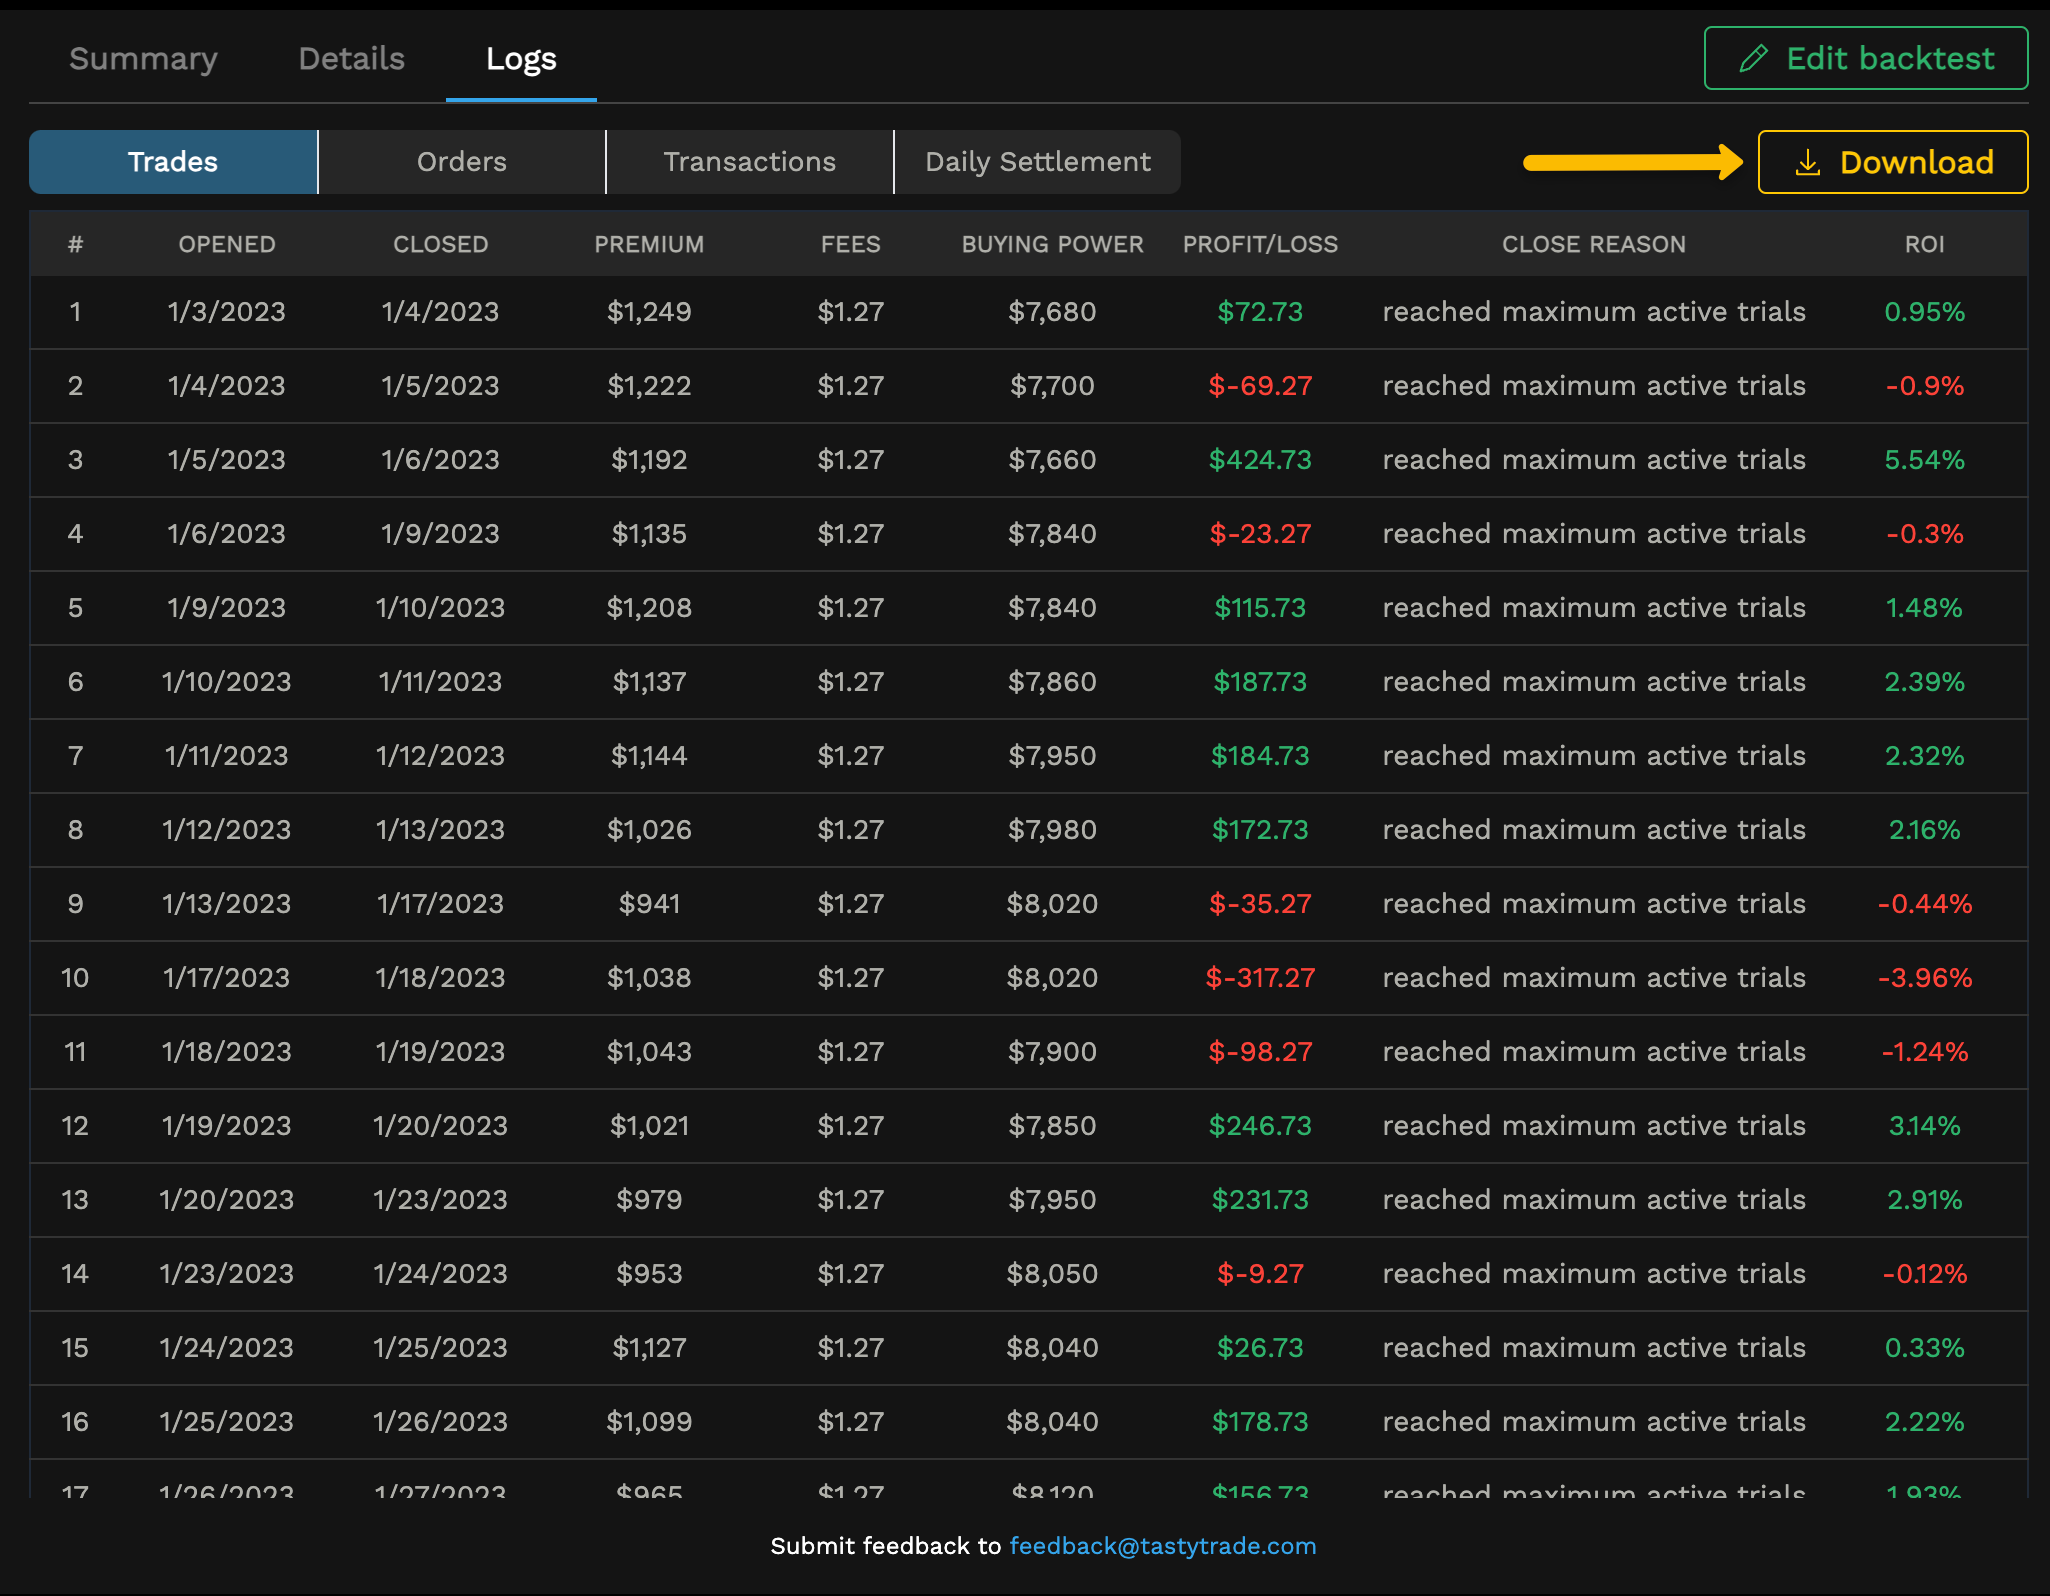The height and width of the screenshot is (1596, 2050).
Task: Click the OPENED column header
Action: [227, 244]
